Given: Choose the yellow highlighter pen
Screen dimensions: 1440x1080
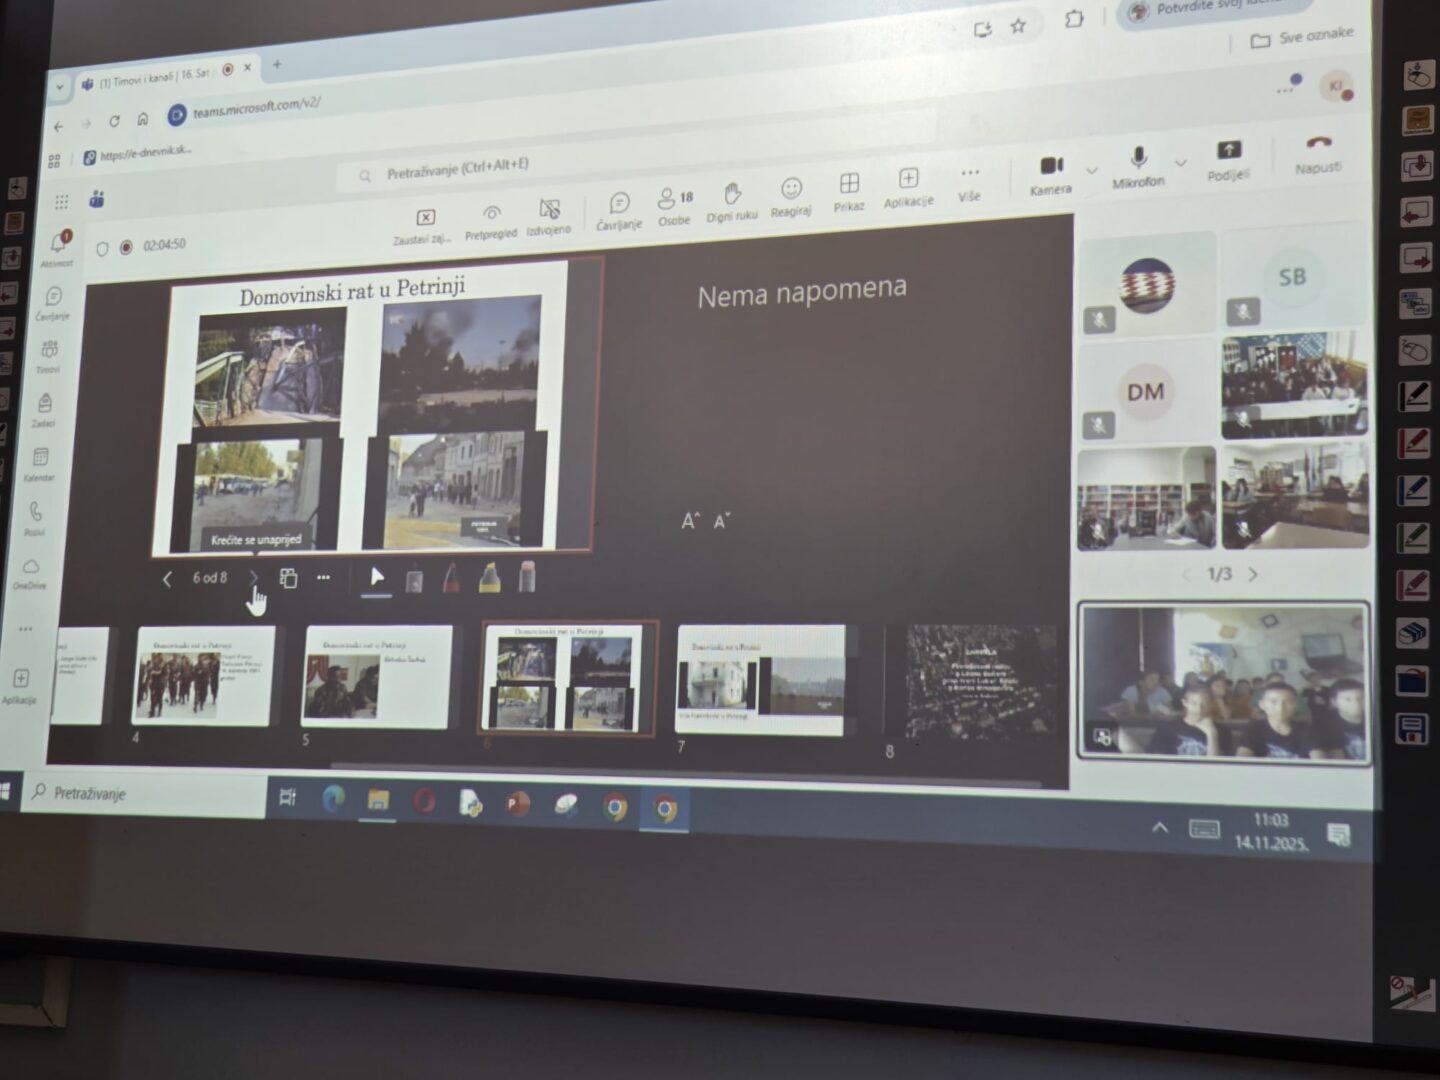Looking at the screenshot, I should (x=489, y=577).
